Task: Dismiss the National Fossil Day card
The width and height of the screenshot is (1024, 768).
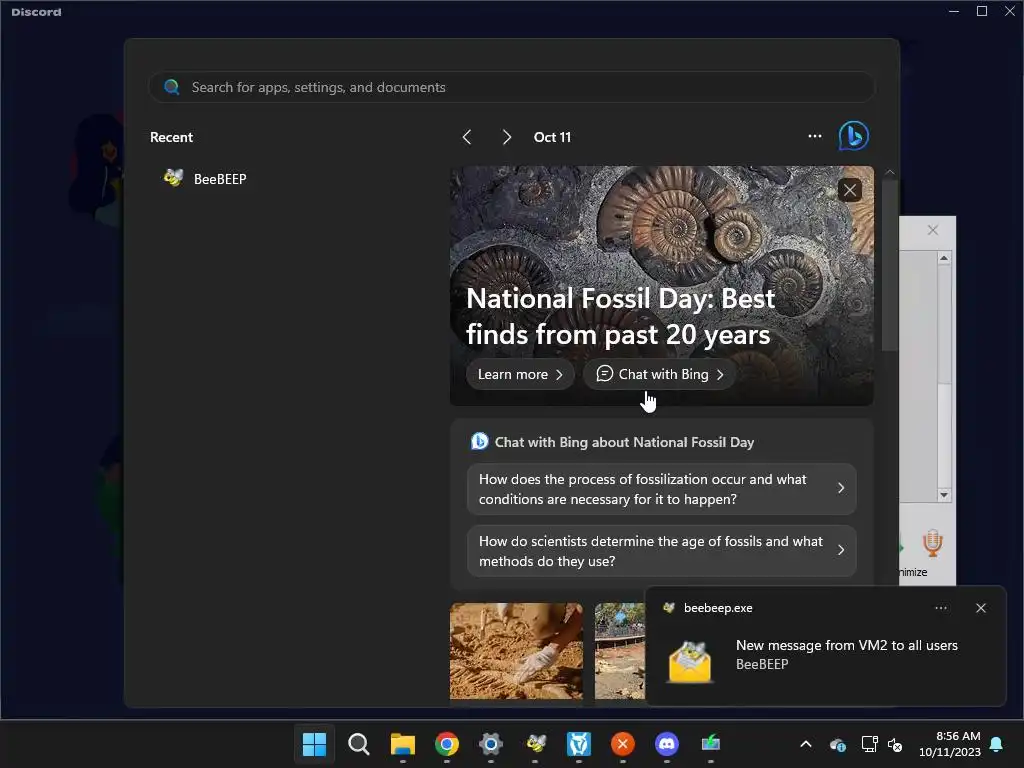Action: pos(850,190)
